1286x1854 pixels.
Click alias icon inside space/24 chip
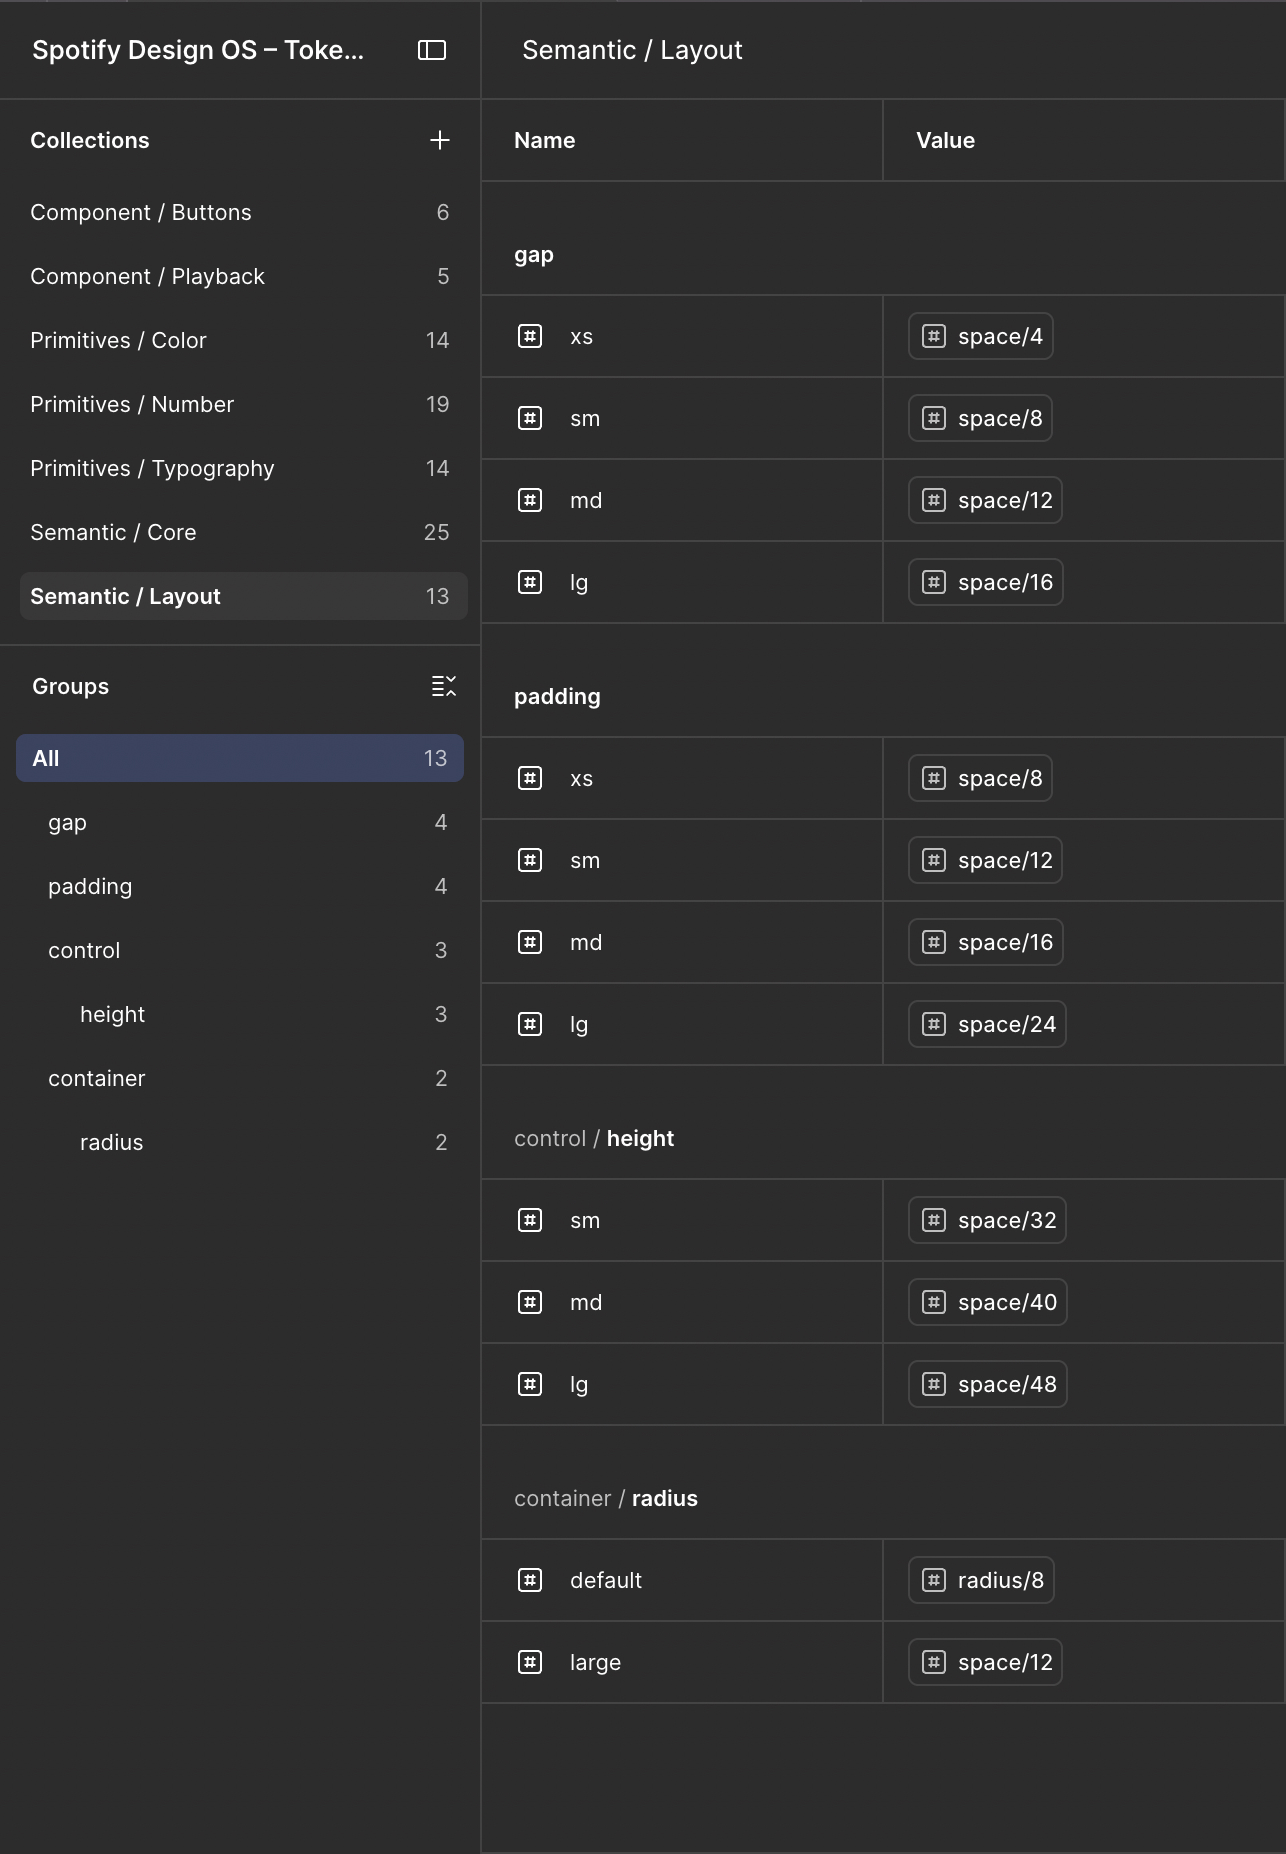[934, 1024]
